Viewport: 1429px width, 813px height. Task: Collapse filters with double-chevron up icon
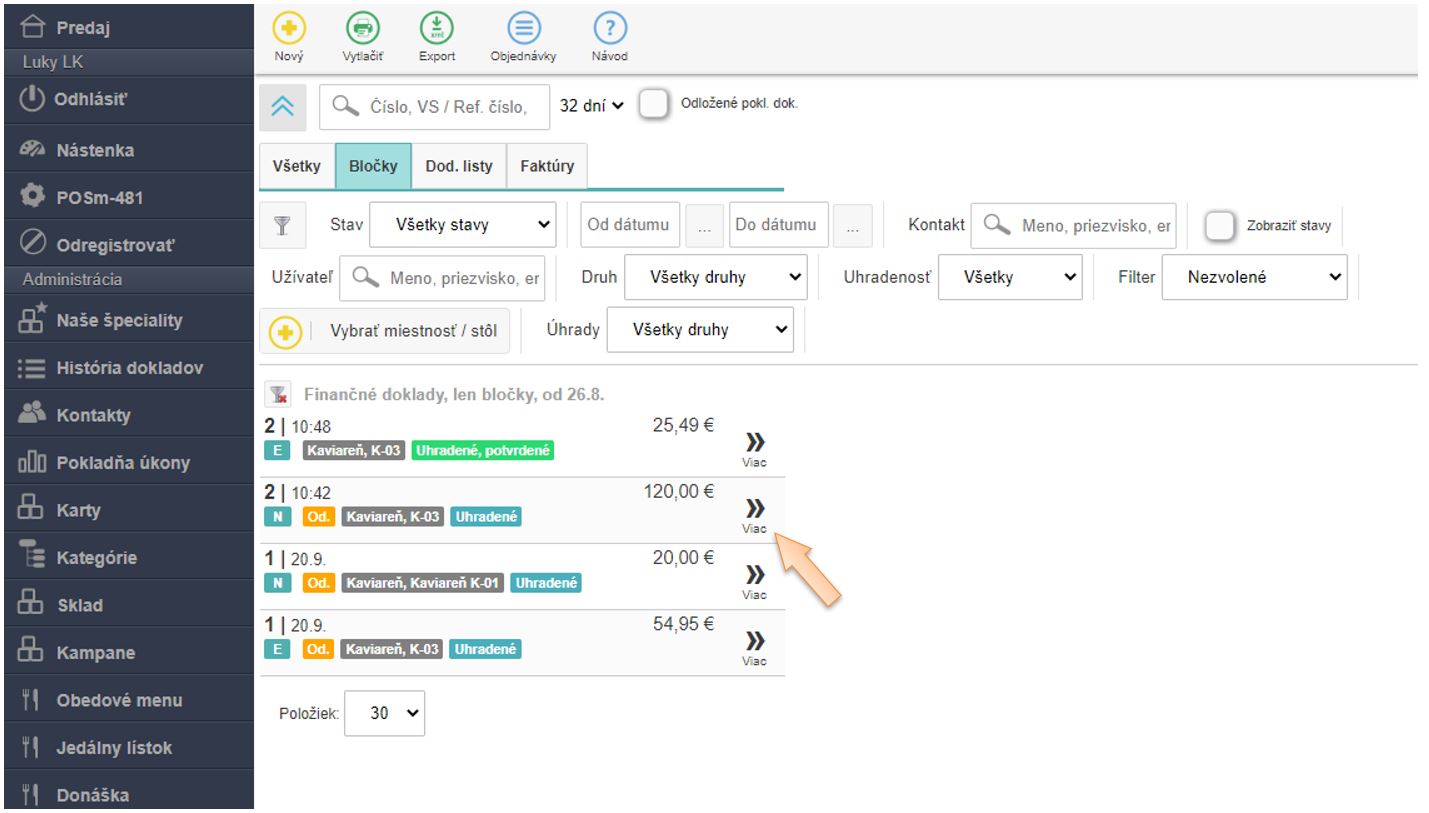[283, 107]
